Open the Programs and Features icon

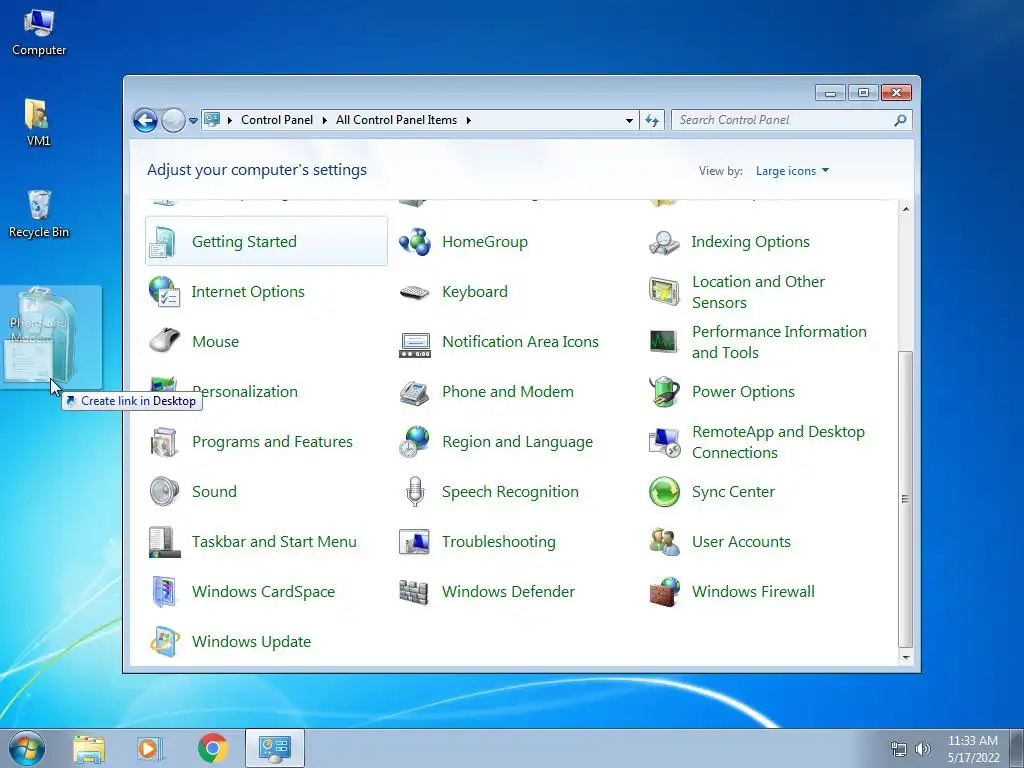click(163, 442)
